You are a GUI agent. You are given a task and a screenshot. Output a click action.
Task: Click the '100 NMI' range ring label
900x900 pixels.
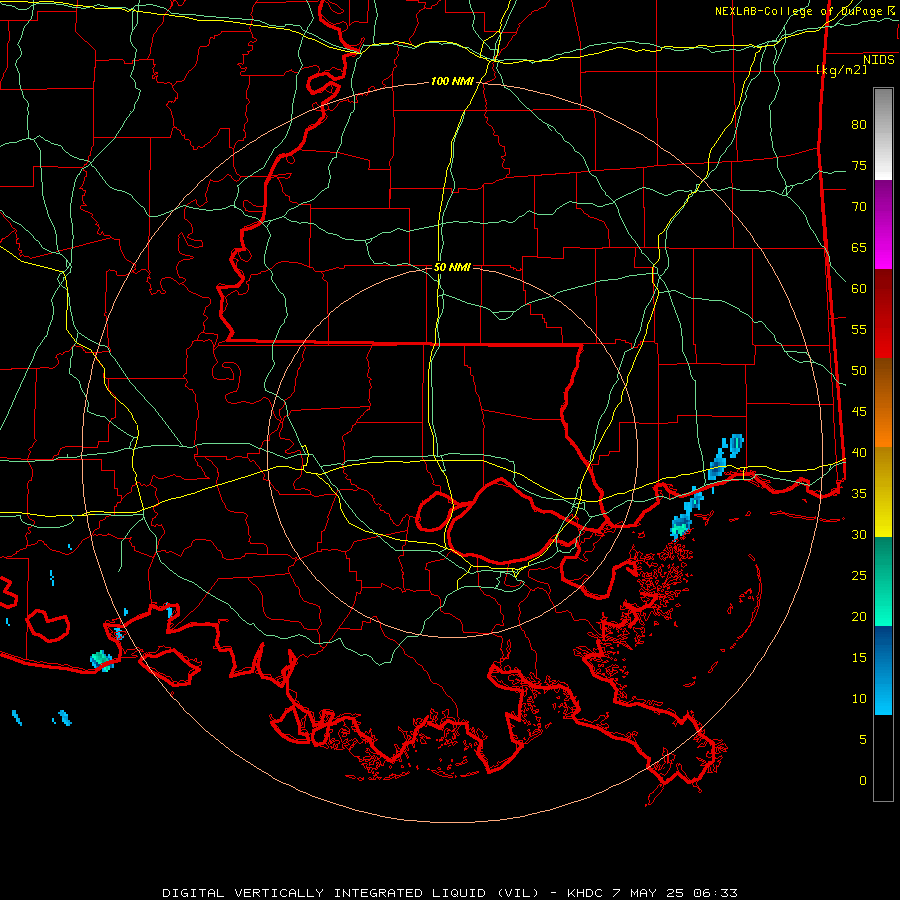click(452, 82)
